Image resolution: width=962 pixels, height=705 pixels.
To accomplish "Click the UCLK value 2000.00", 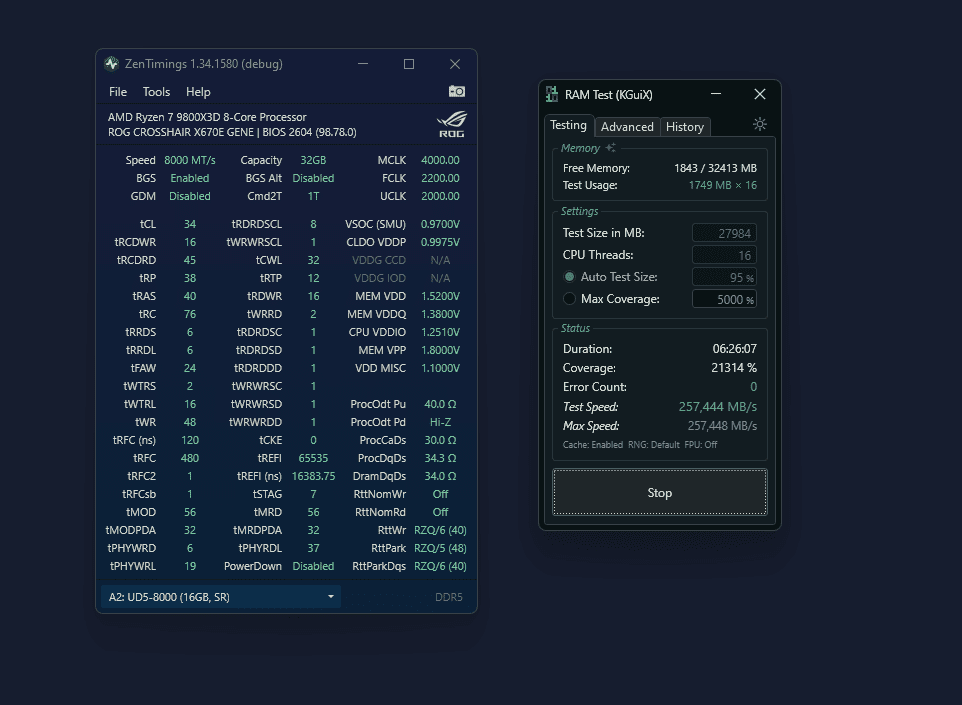I will click(x=440, y=196).
